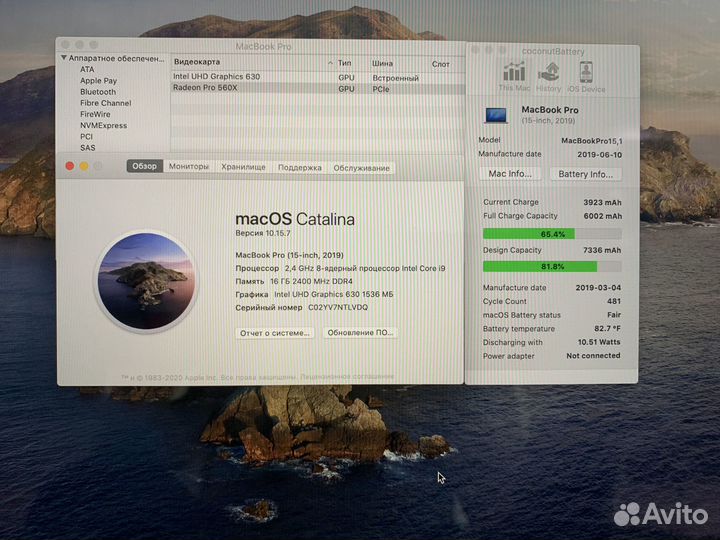
Task: Click the Тип column header
Action: (x=344, y=63)
